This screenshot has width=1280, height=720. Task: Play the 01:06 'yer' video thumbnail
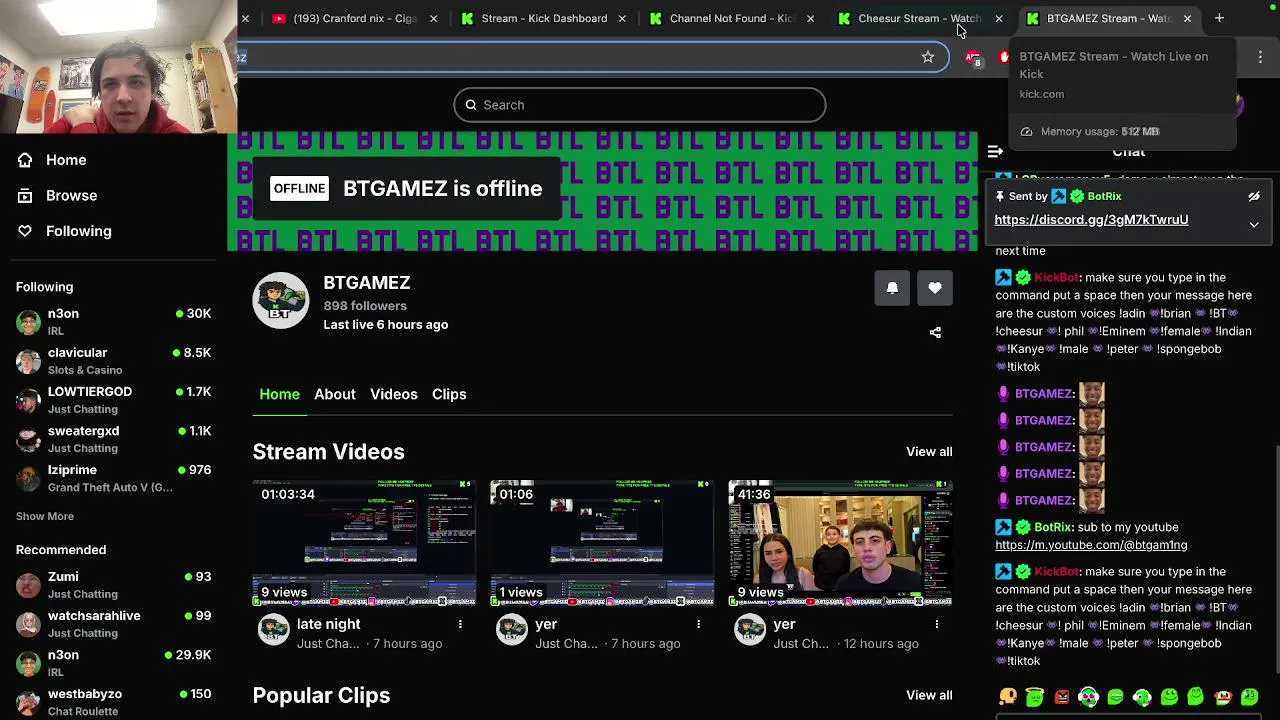pyautogui.click(x=602, y=543)
